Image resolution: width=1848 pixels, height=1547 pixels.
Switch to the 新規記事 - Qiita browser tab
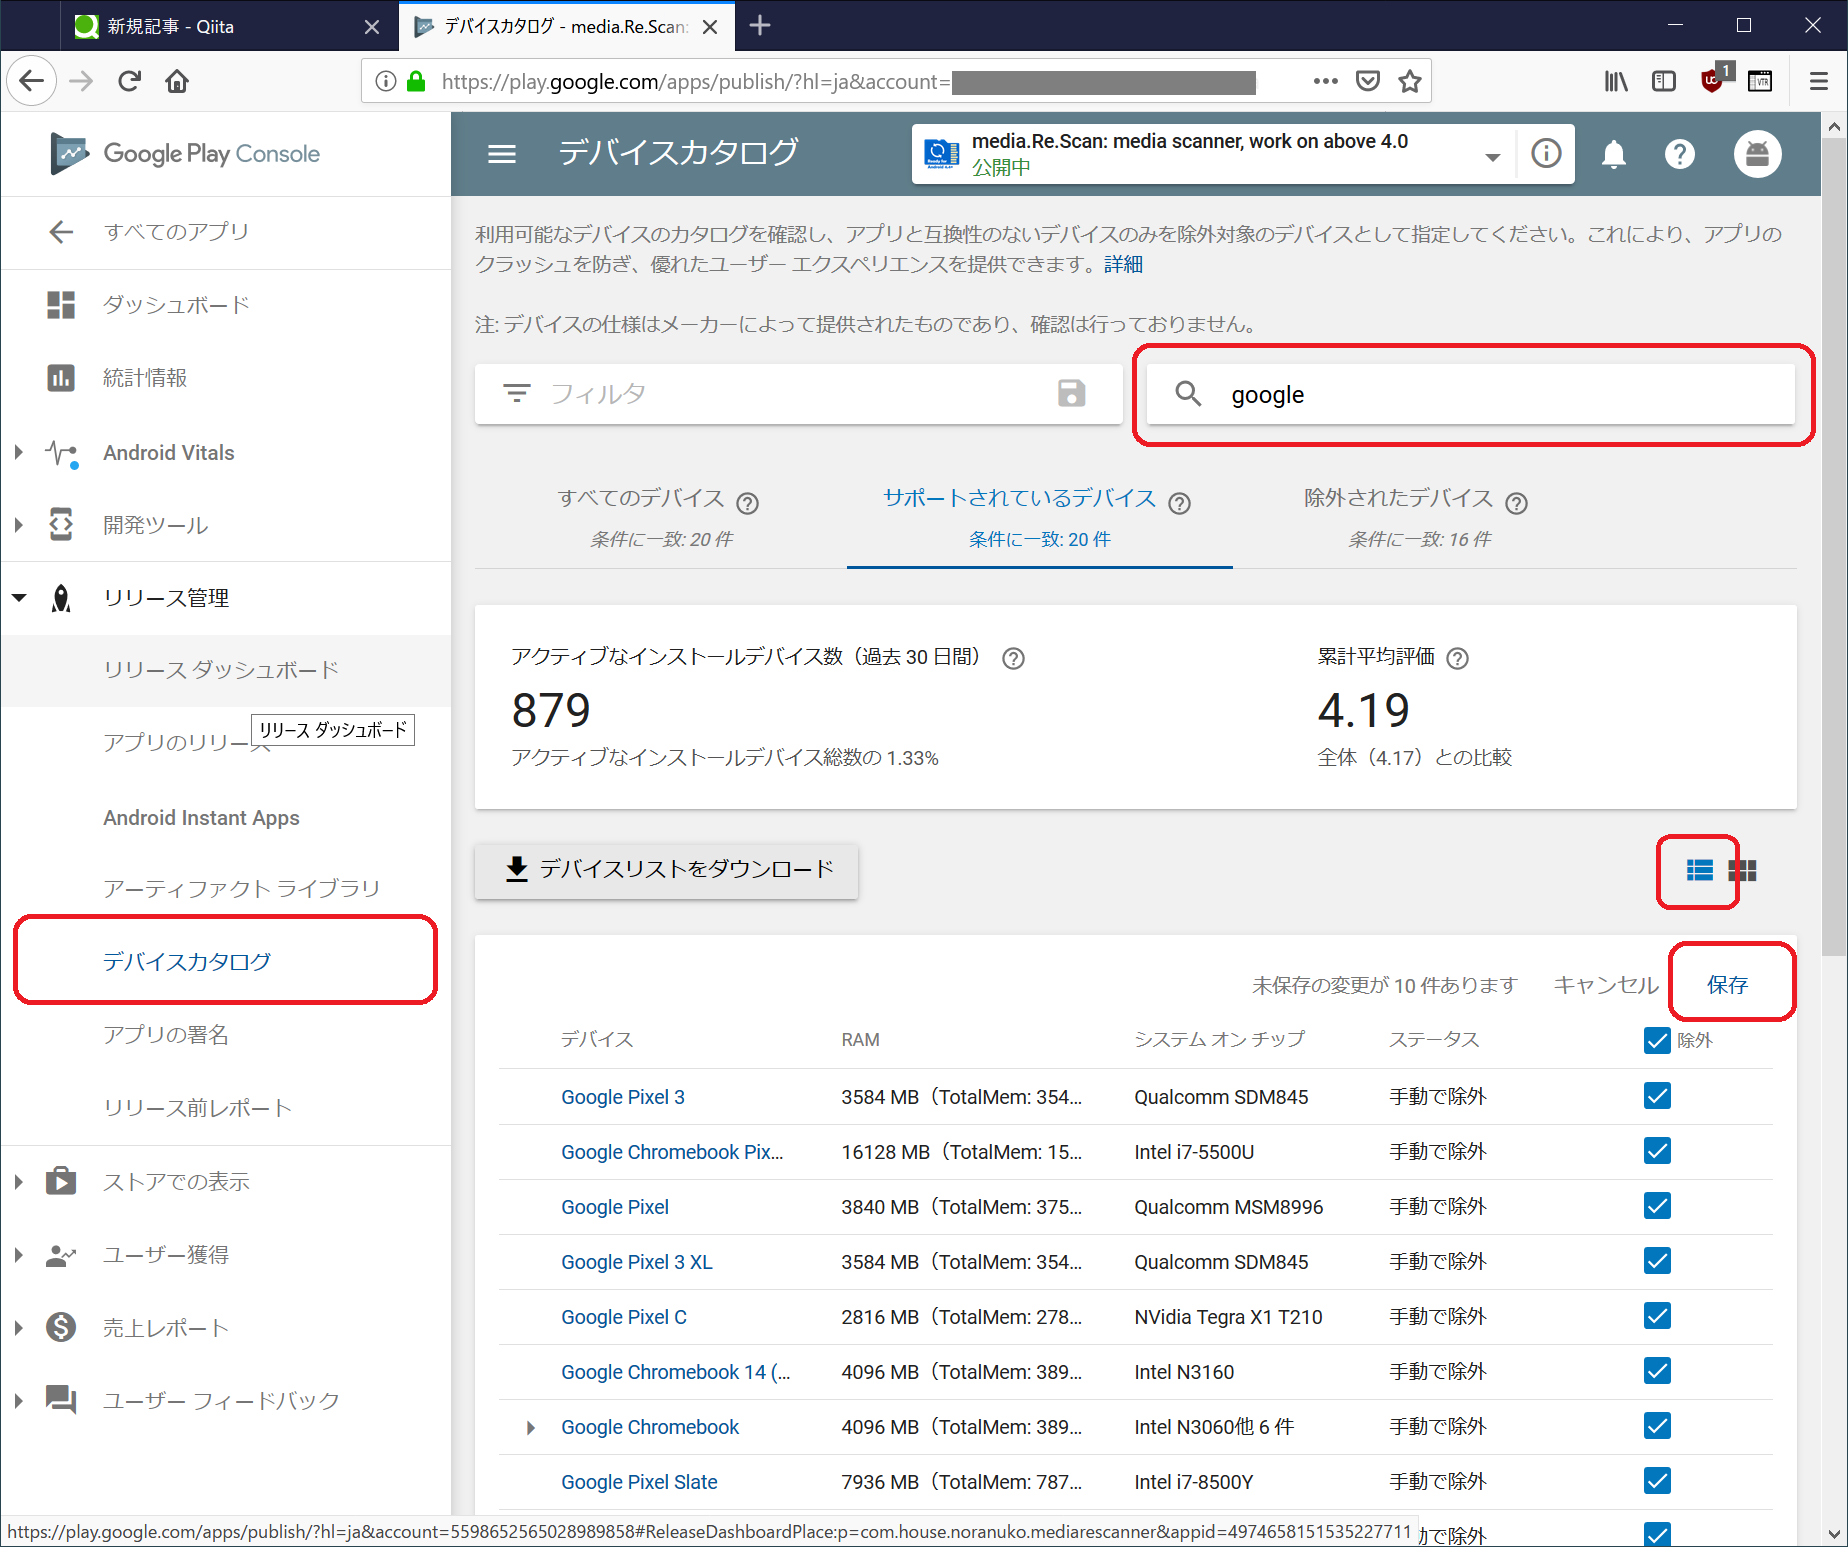pos(228,26)
